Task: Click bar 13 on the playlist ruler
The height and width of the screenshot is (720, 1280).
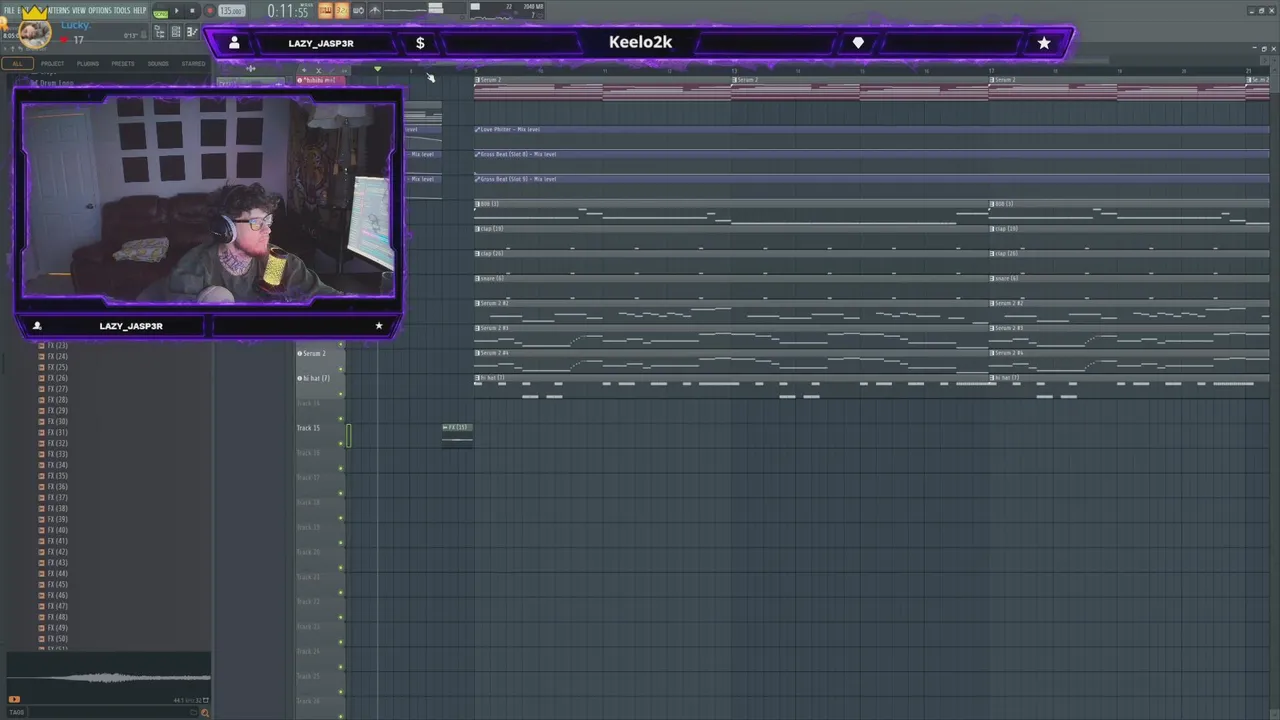Action: coord(733,70)
